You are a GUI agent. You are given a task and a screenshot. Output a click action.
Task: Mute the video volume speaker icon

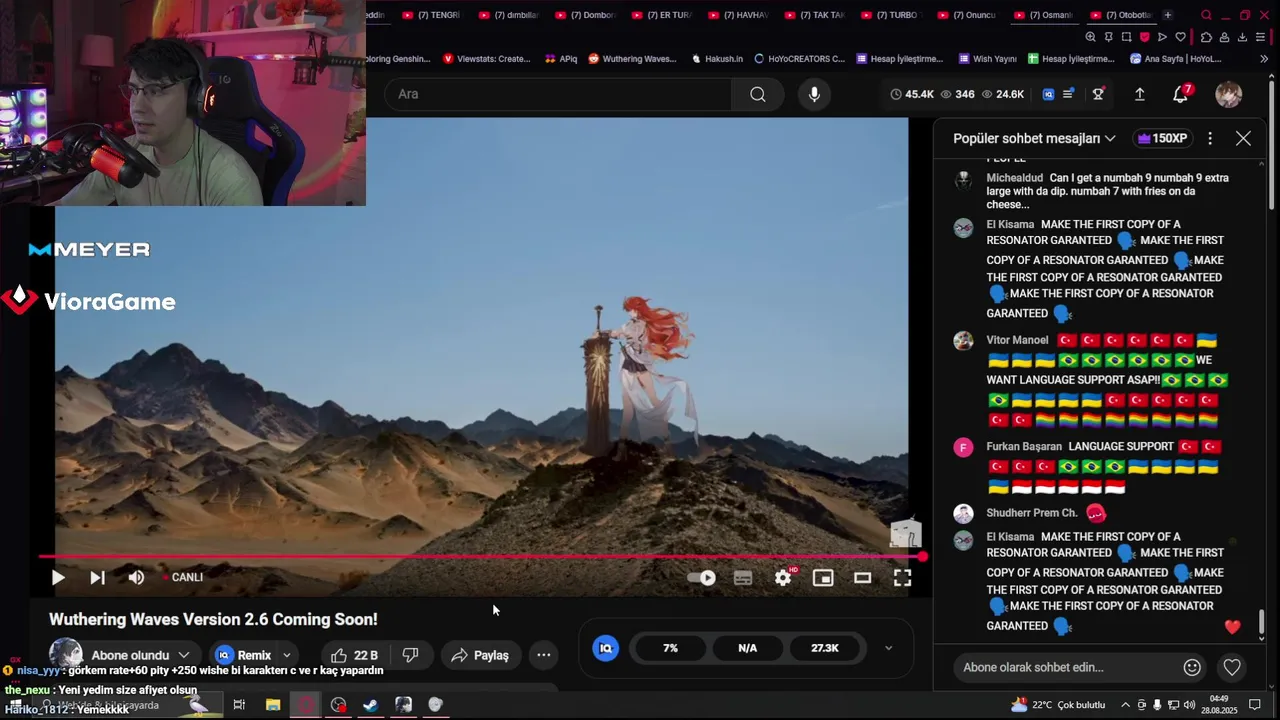pyautogui.click(x=136, y=577)
